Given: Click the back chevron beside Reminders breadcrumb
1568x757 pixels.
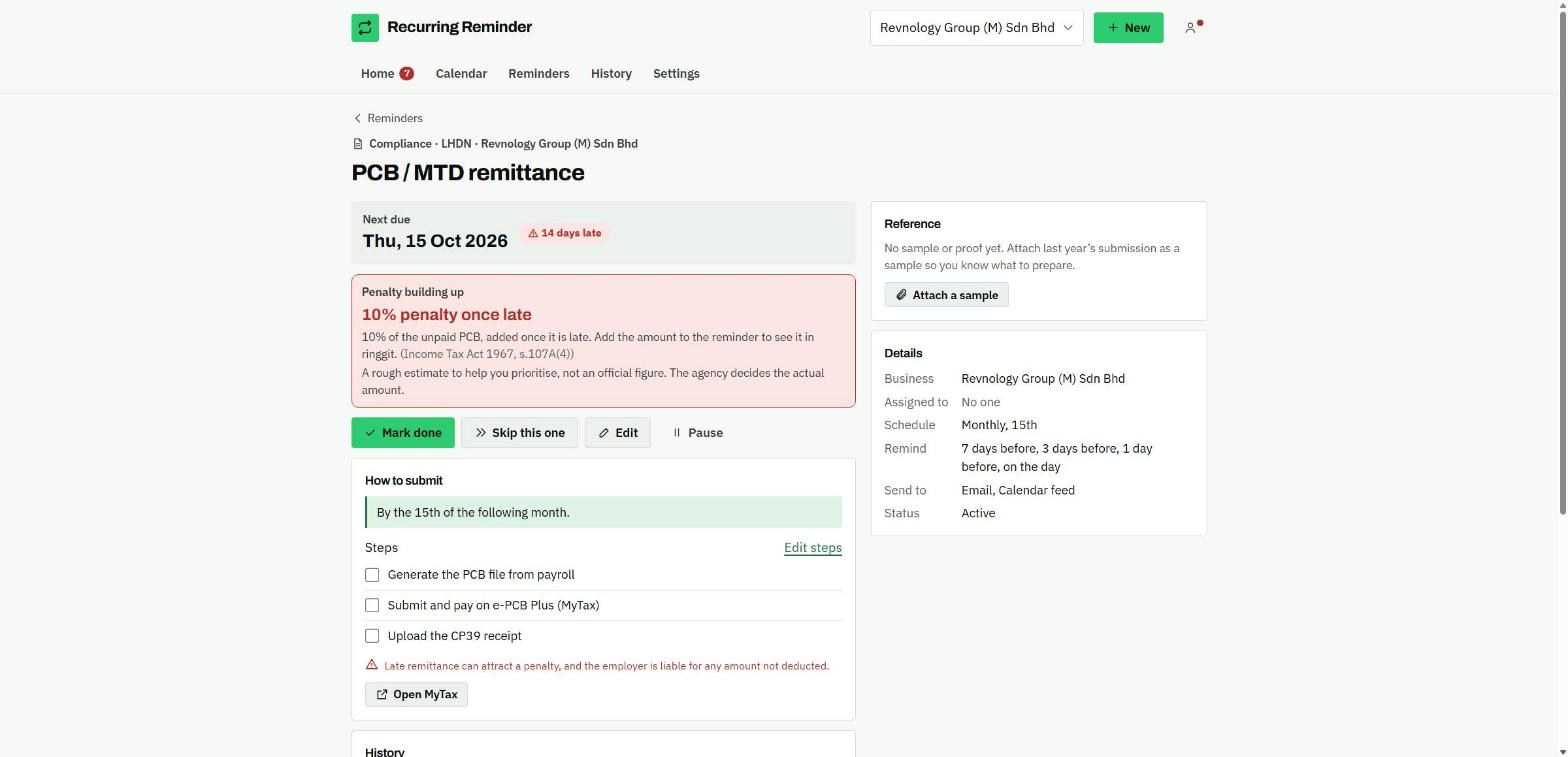Looking at the screenshot, I should pos(358,118).
